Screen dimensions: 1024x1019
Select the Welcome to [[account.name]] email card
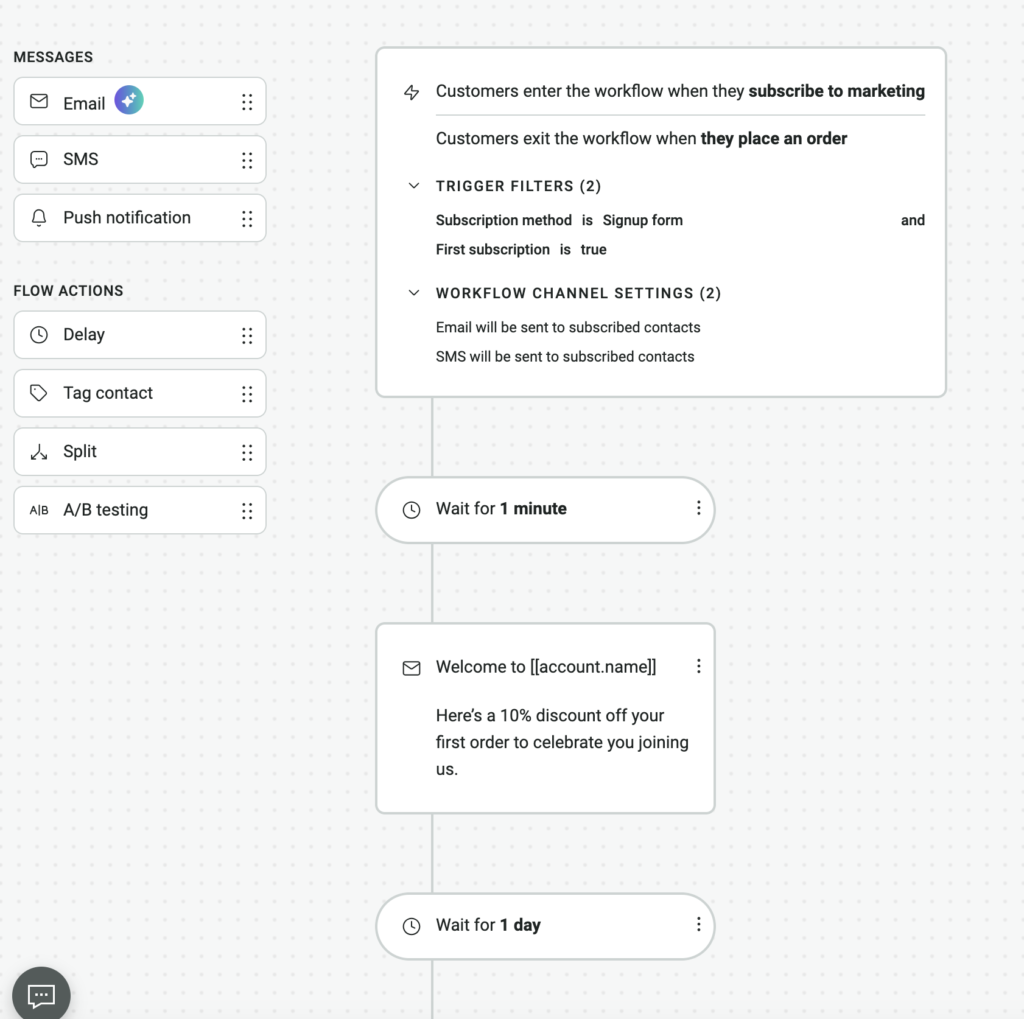[545, 730]
